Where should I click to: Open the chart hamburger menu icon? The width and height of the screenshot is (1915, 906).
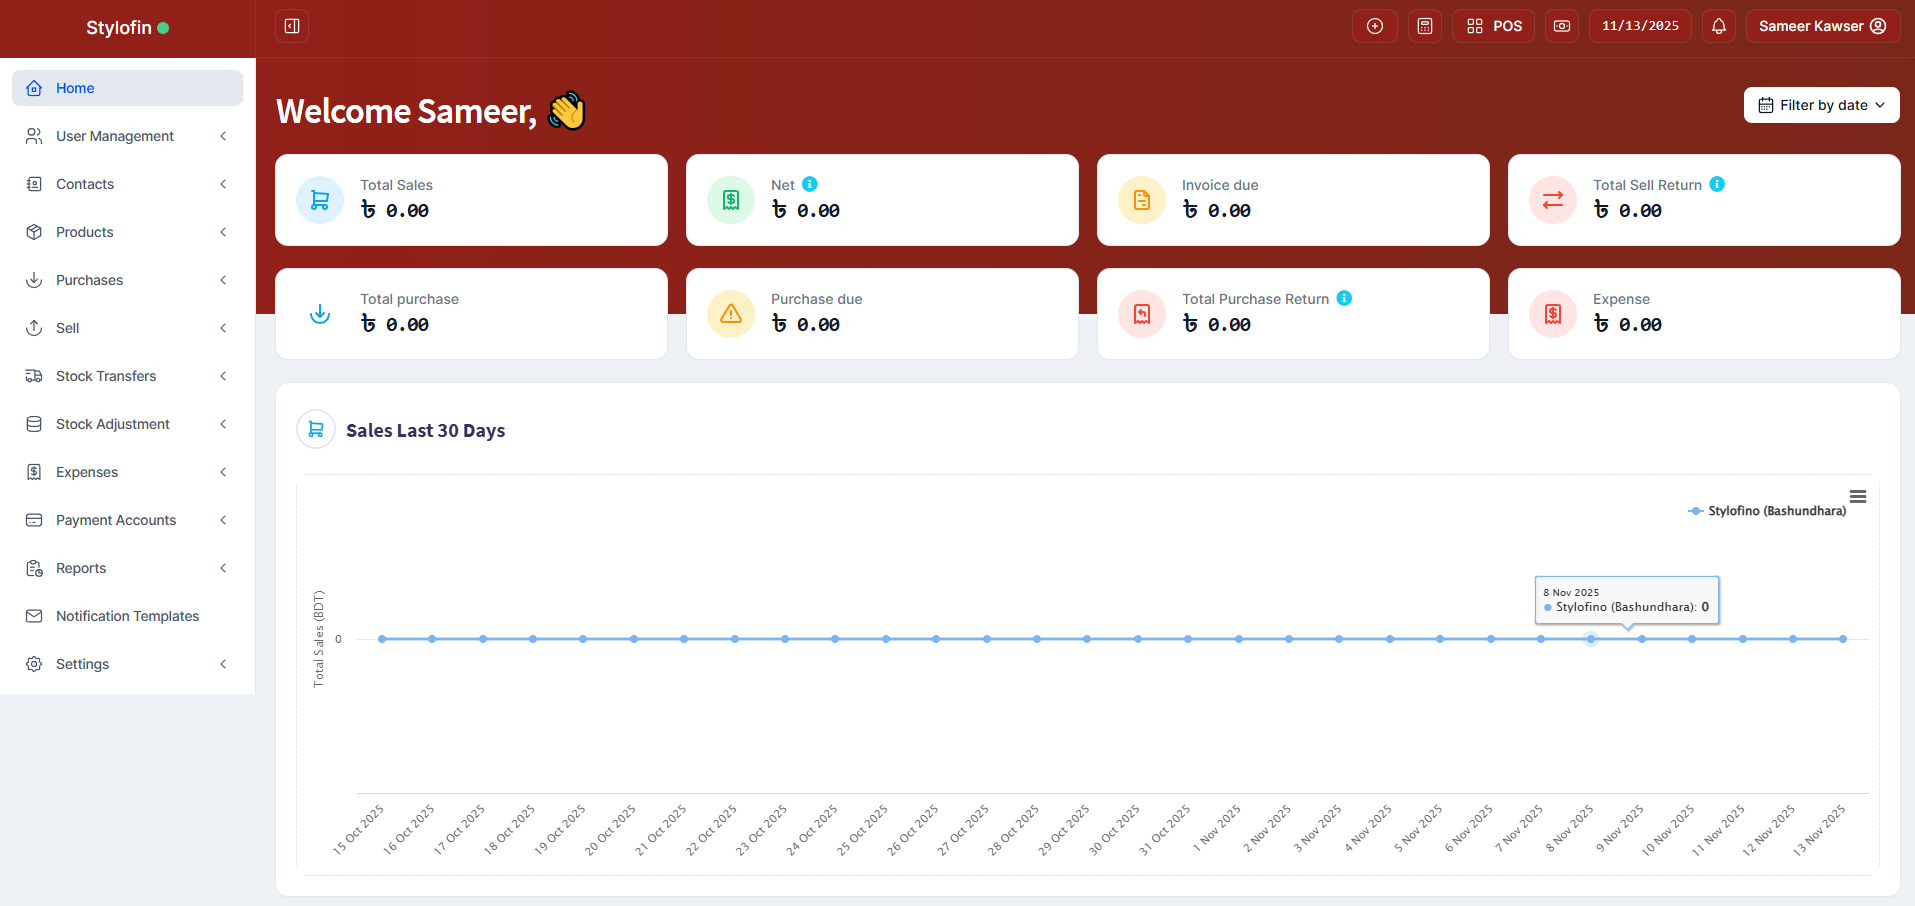[1858, 497]
